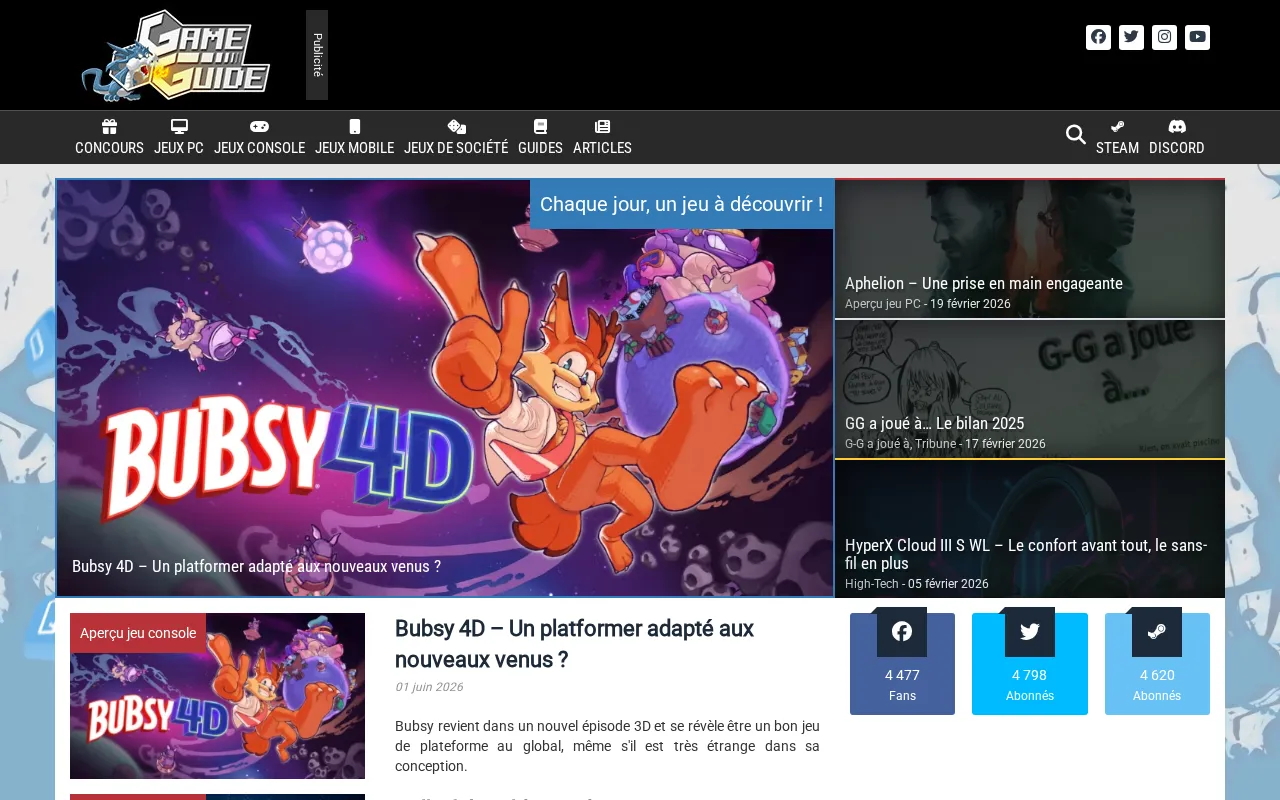The height and width of the screenshot is (800, 1280).
Task: Click the 'G-G a joué à' category link
Action: [x=876, y=444]
